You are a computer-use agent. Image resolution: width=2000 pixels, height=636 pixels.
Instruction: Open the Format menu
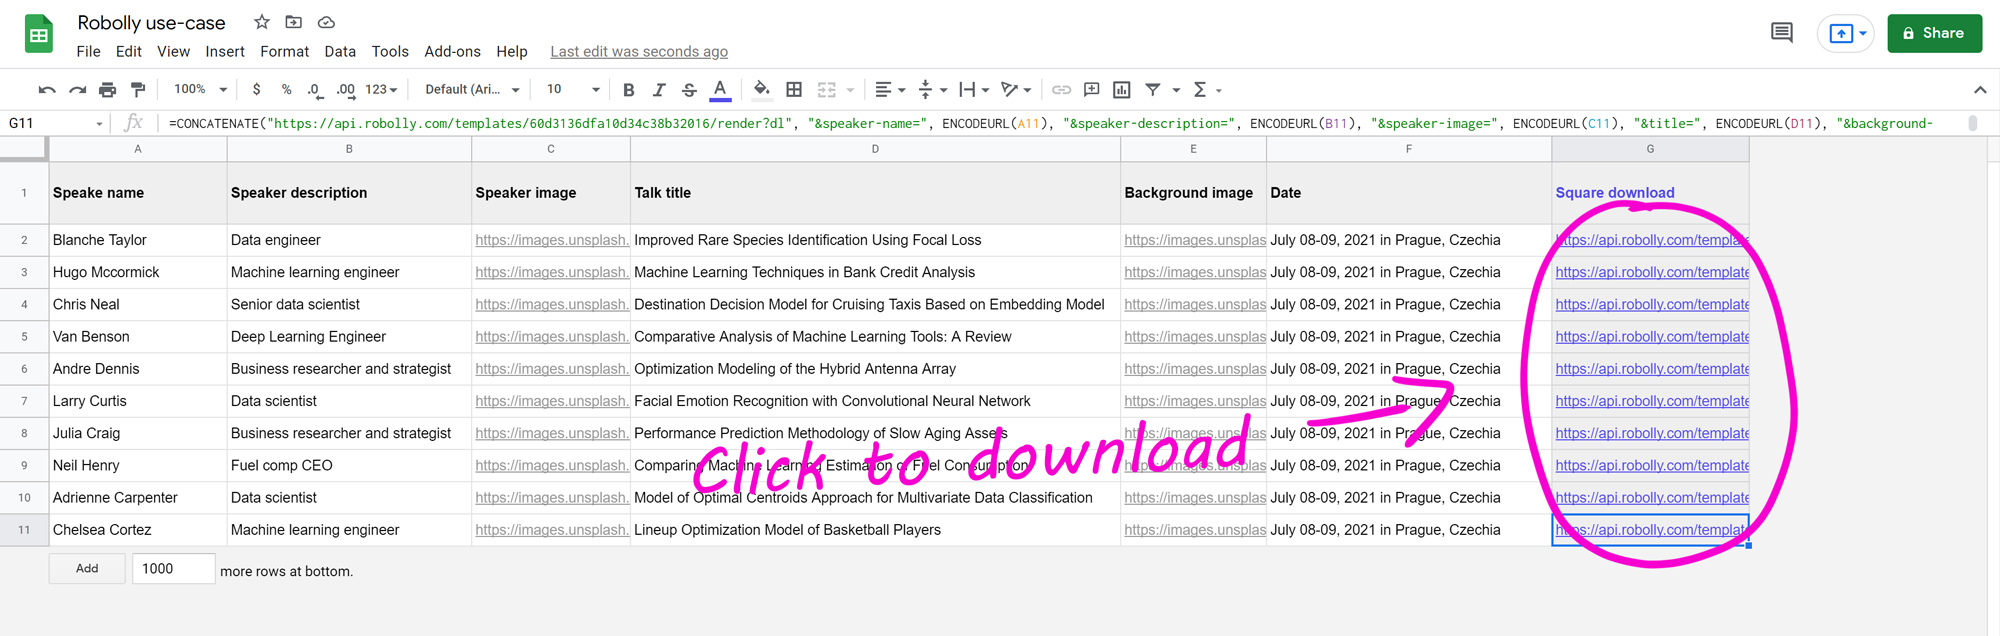284,52
